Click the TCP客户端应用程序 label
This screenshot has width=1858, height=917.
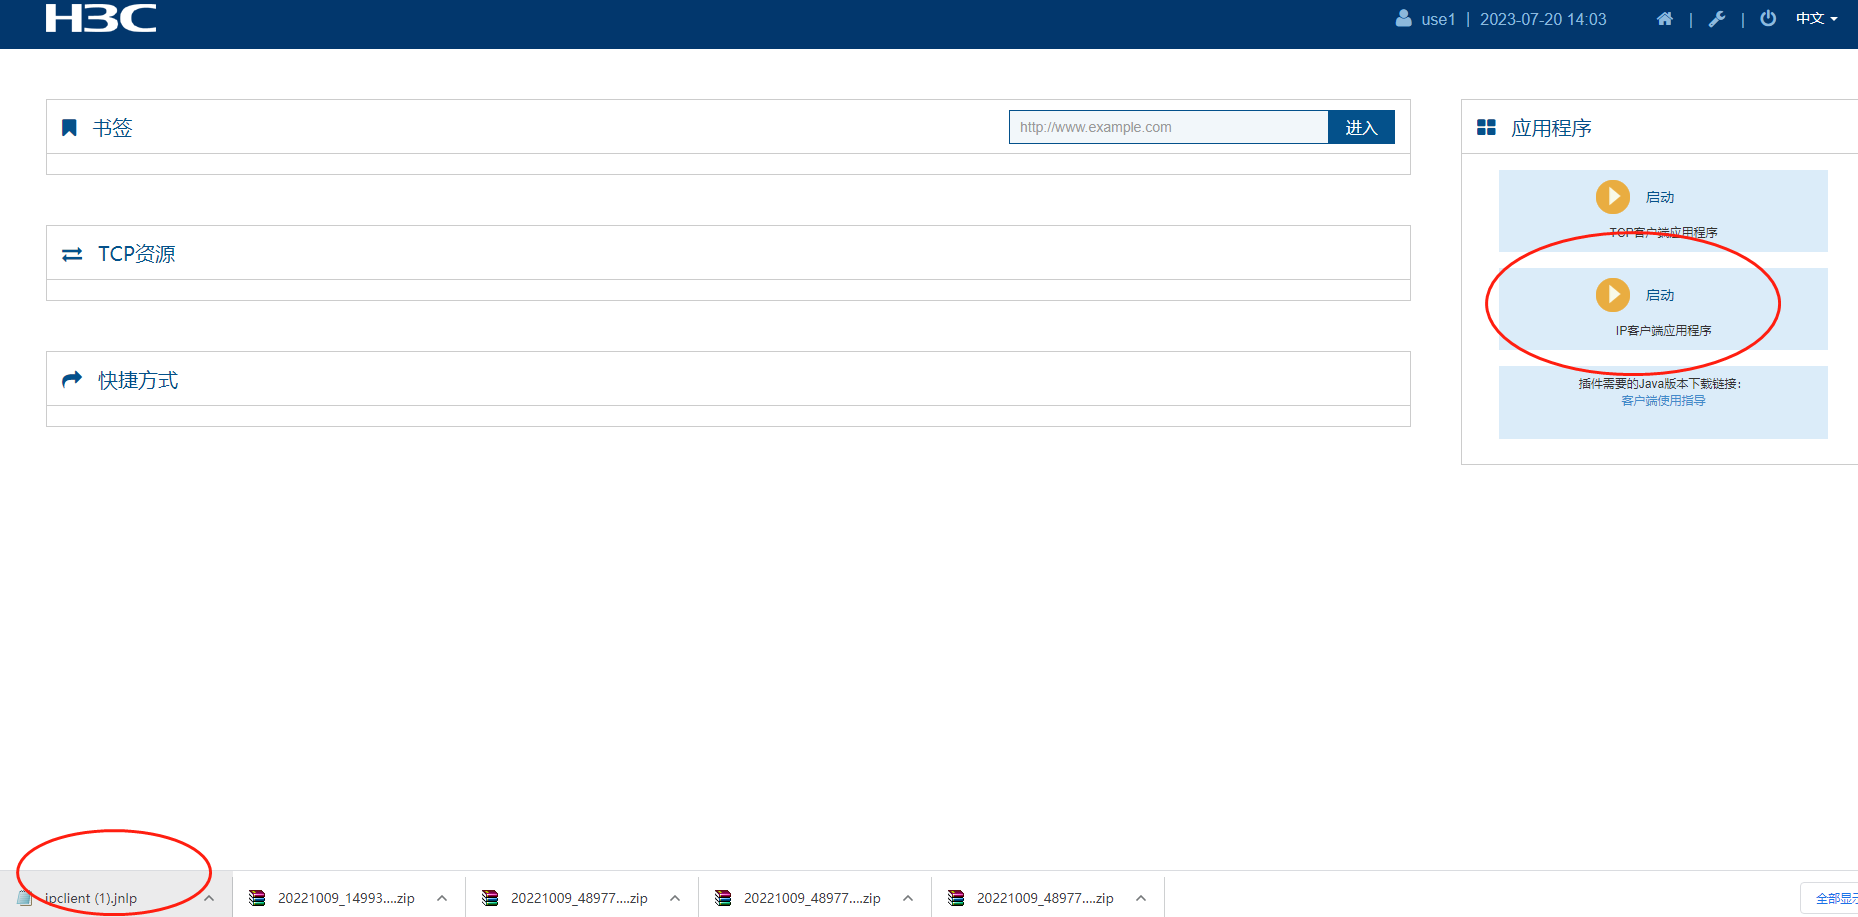pos(1663,233)
